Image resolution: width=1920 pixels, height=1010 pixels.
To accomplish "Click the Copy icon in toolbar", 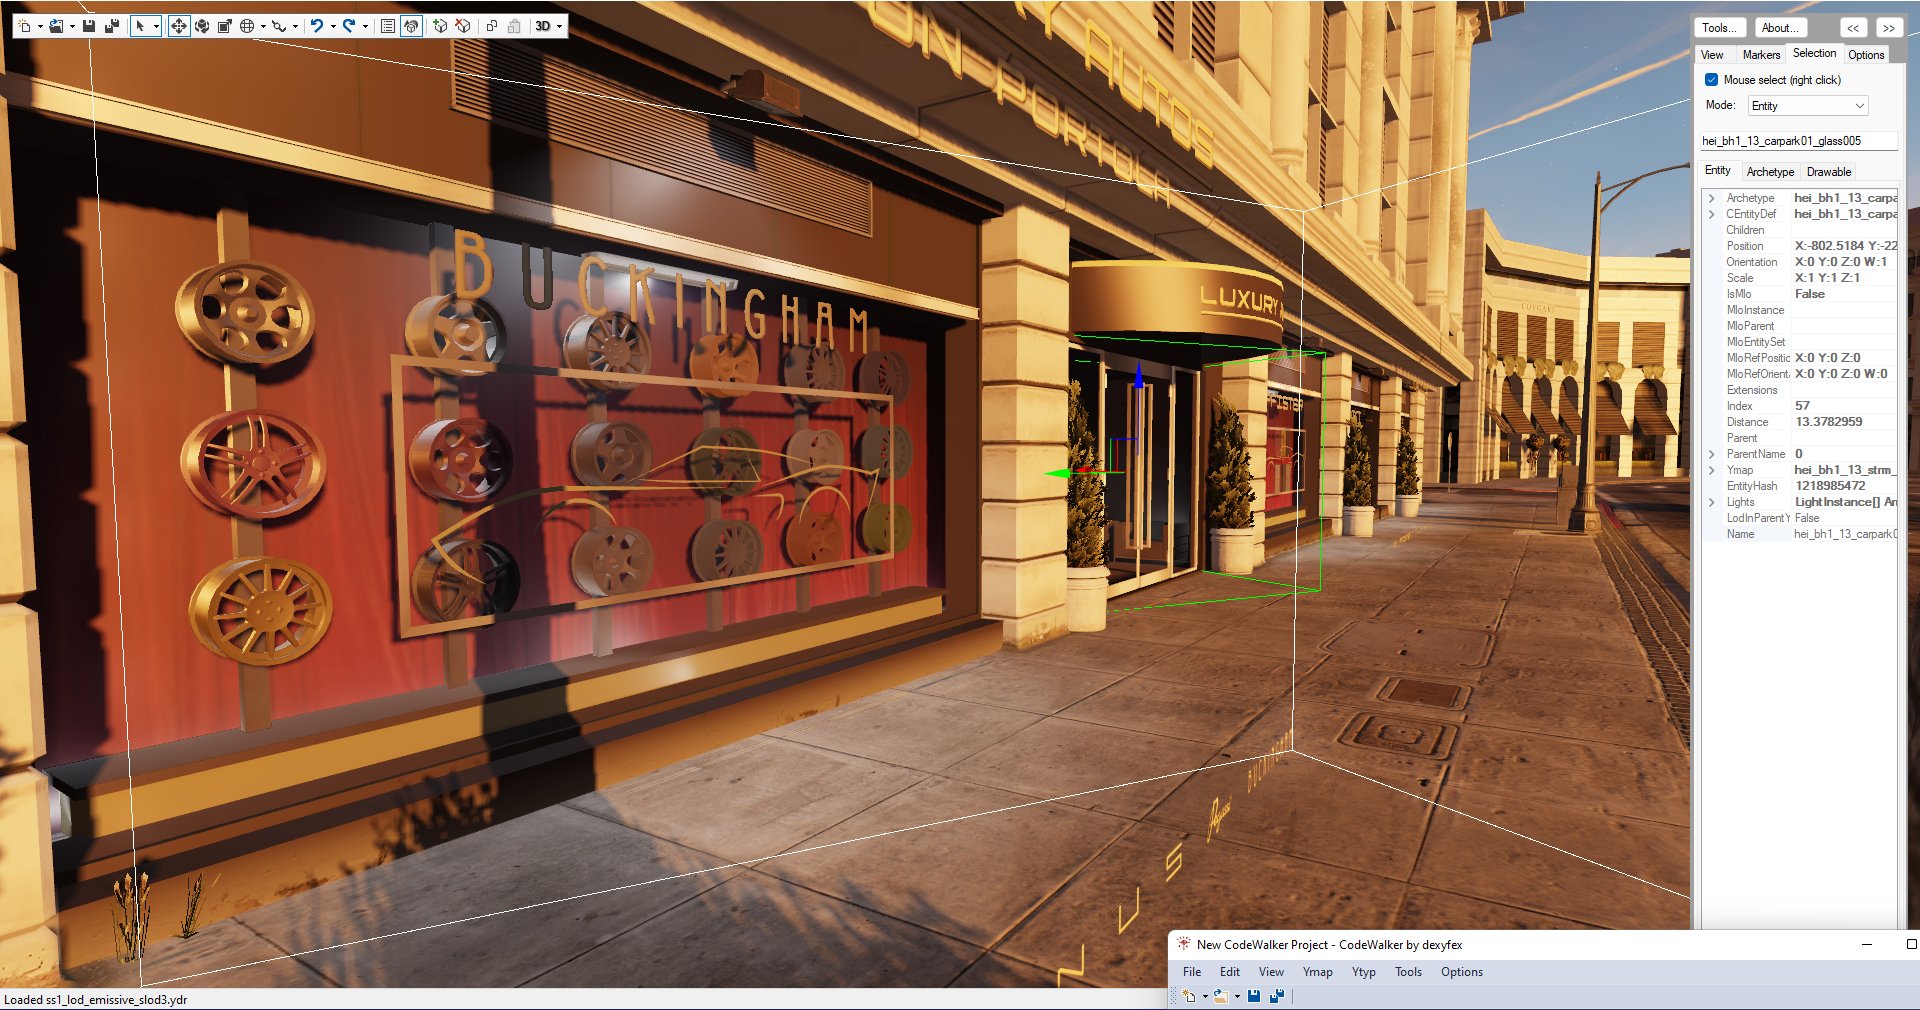I will pyautogui.click(x=492, y=26).
